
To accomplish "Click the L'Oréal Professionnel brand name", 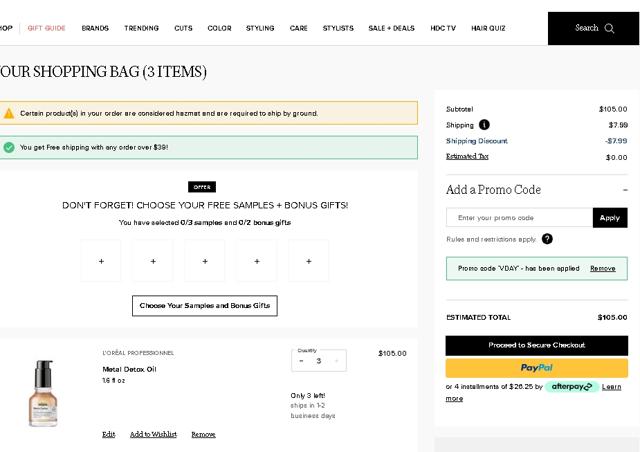I will [x=138, y=353].
